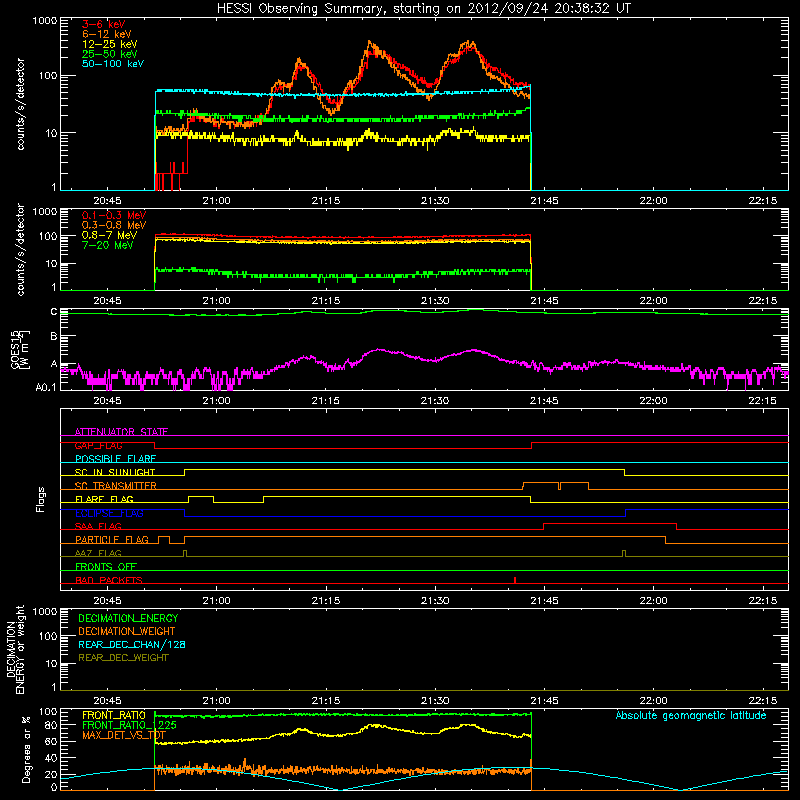Click the PARTICLE_FLAG label
Screen dimensions: 800x800
[x=112, y=540]
